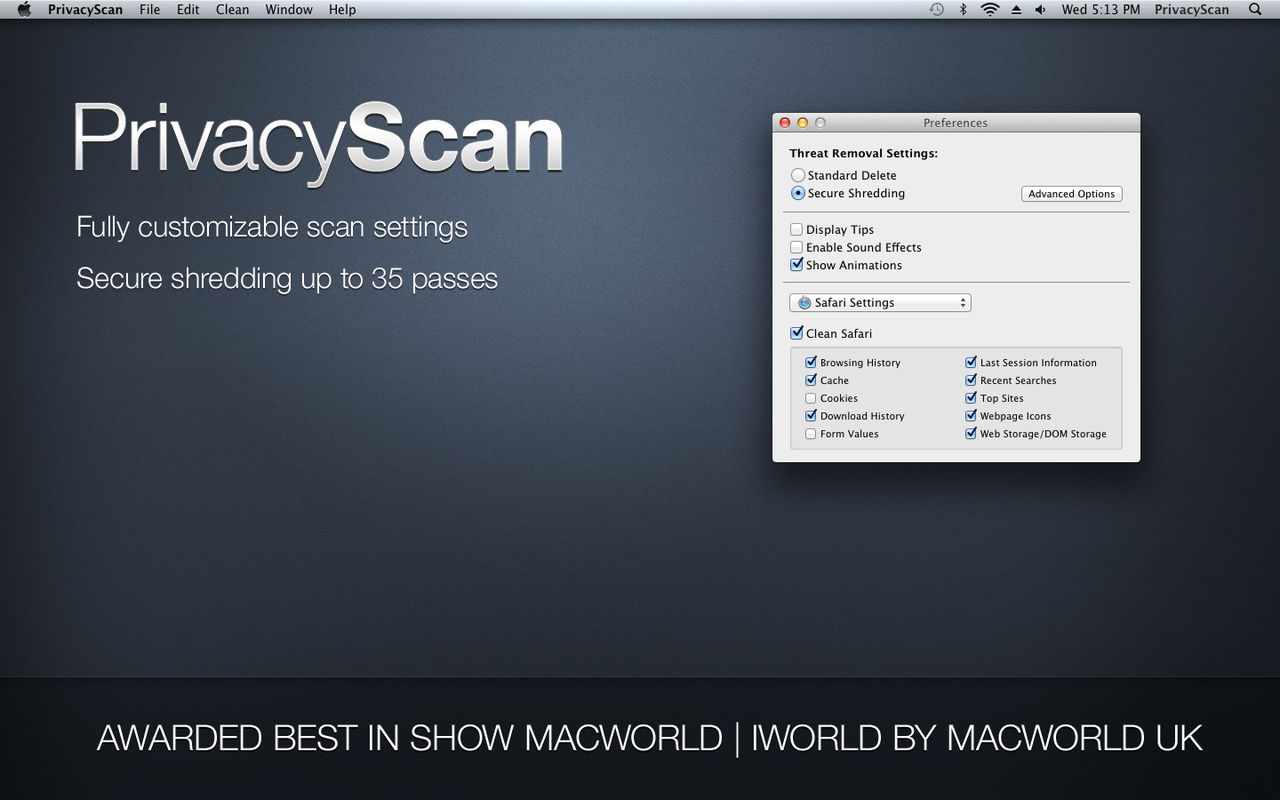The width and height of the screenshot is (1280, 800).
Task: Click the PrivacyScan user name in menu bar
Action: pos(1192,9)
